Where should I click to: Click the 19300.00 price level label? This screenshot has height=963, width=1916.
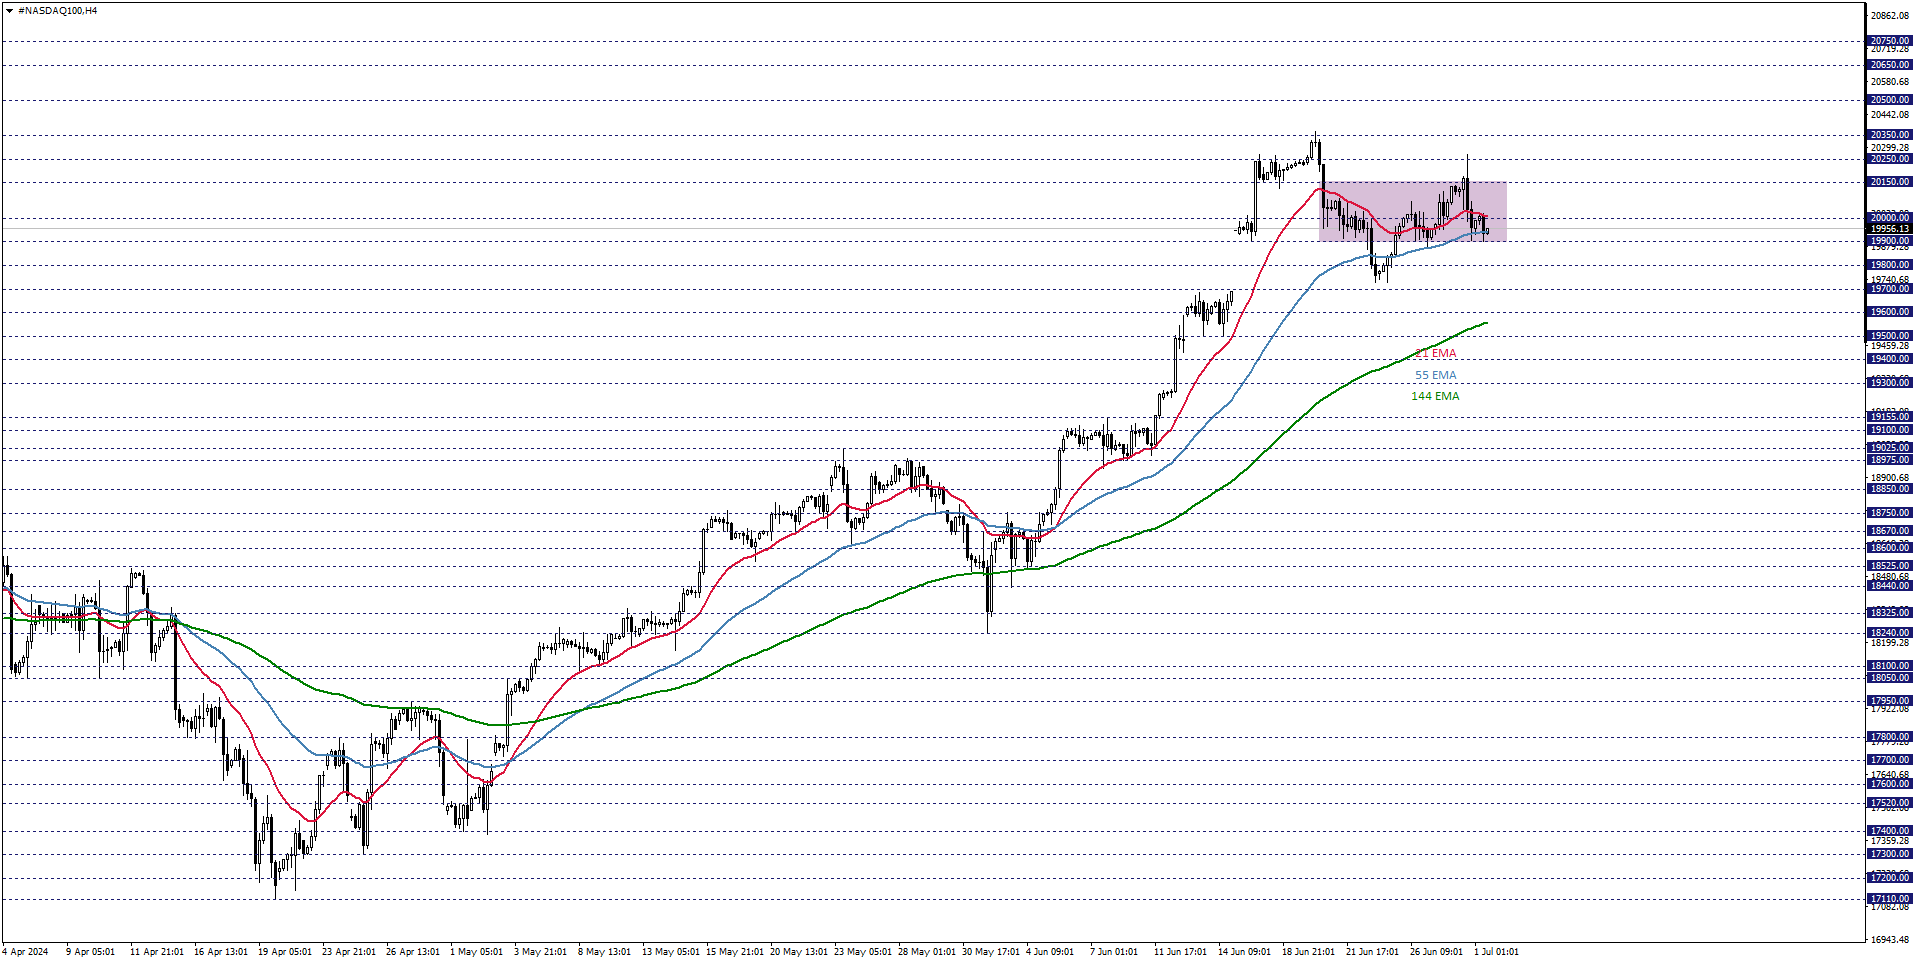(1890, 383)
